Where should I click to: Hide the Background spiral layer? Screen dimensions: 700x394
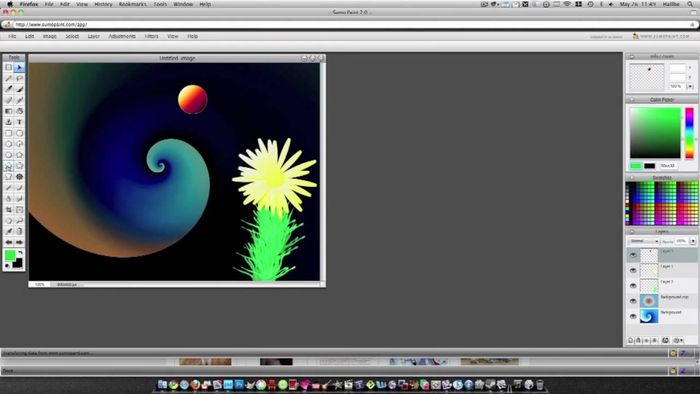pos(633,316)
